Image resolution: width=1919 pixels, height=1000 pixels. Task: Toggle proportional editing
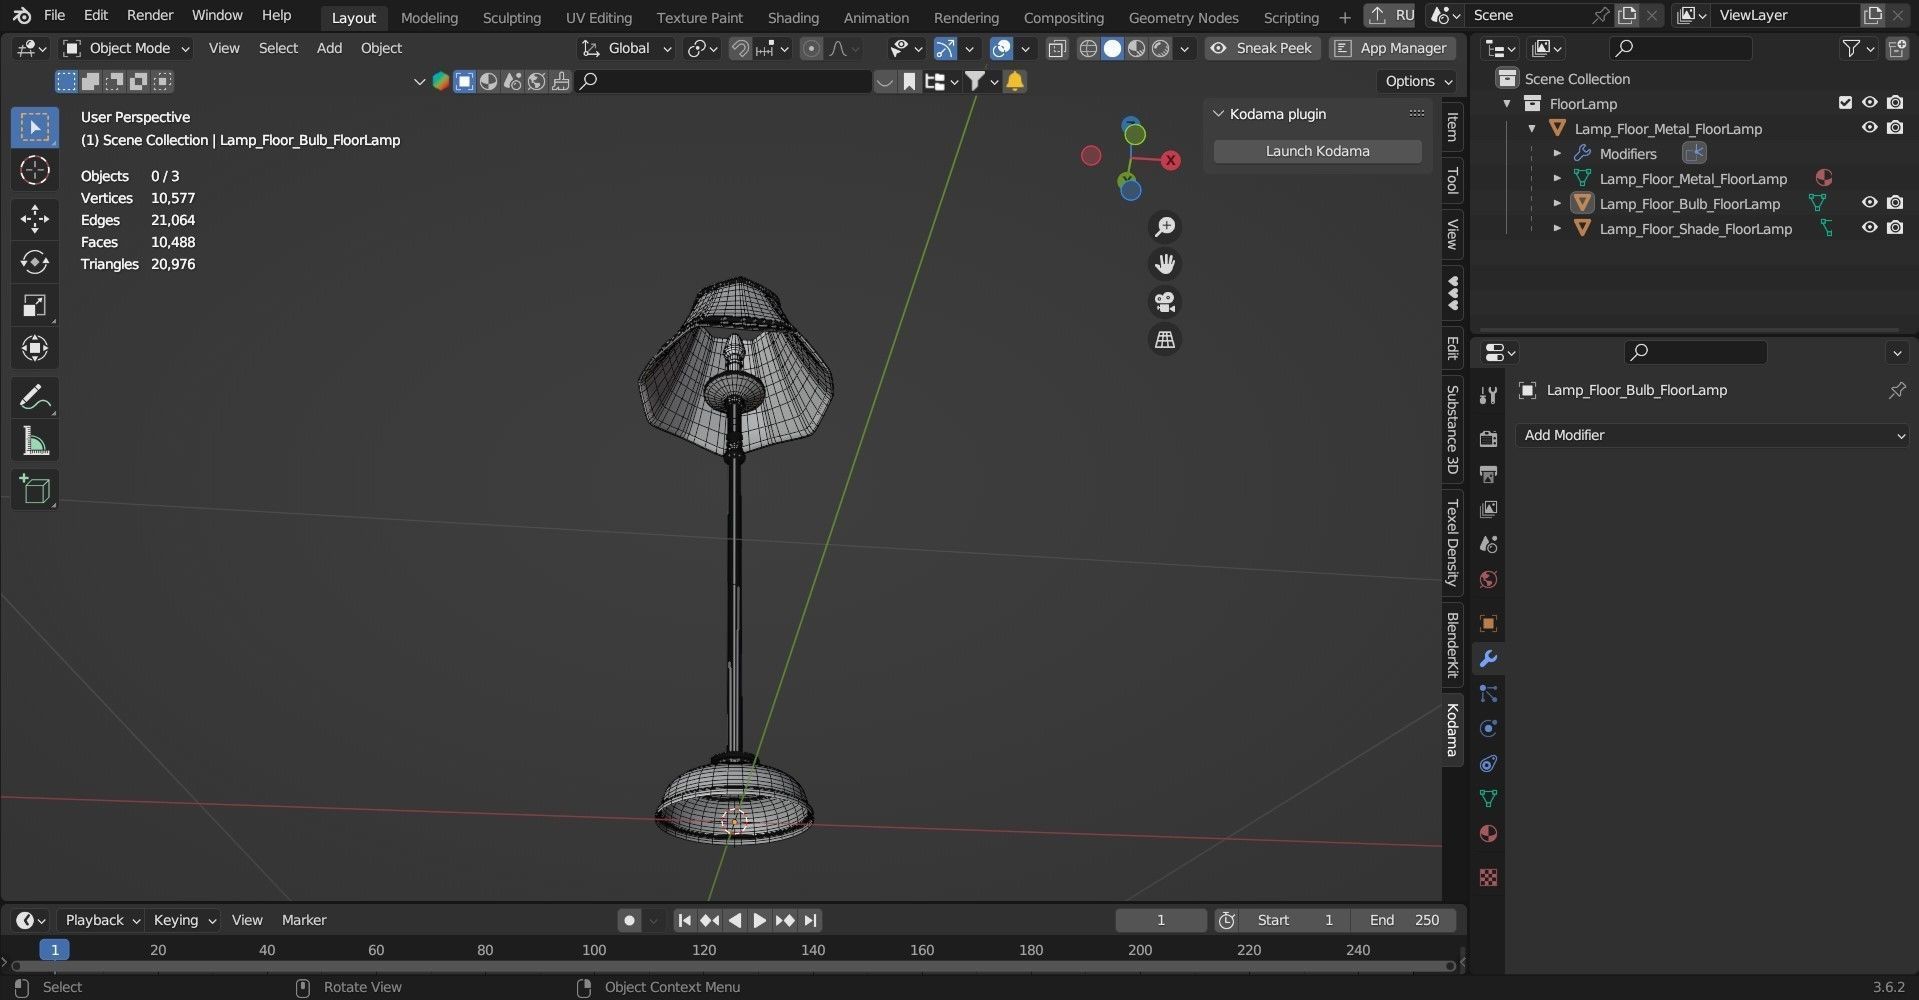pos(811,48)
